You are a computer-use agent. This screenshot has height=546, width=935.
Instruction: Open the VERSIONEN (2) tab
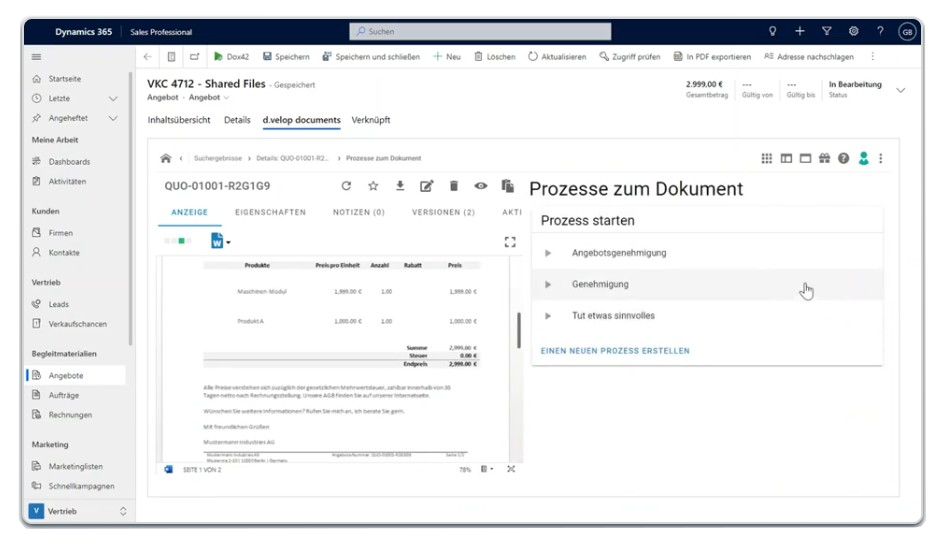point(444,212)
